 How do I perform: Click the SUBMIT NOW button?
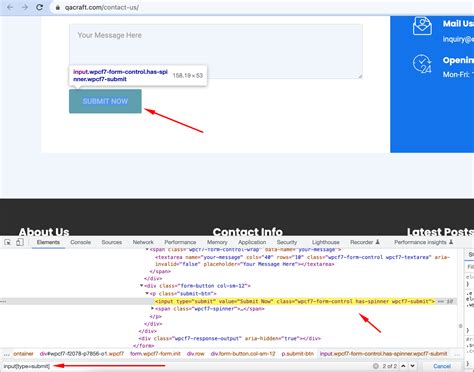click(x=105, y=101)
